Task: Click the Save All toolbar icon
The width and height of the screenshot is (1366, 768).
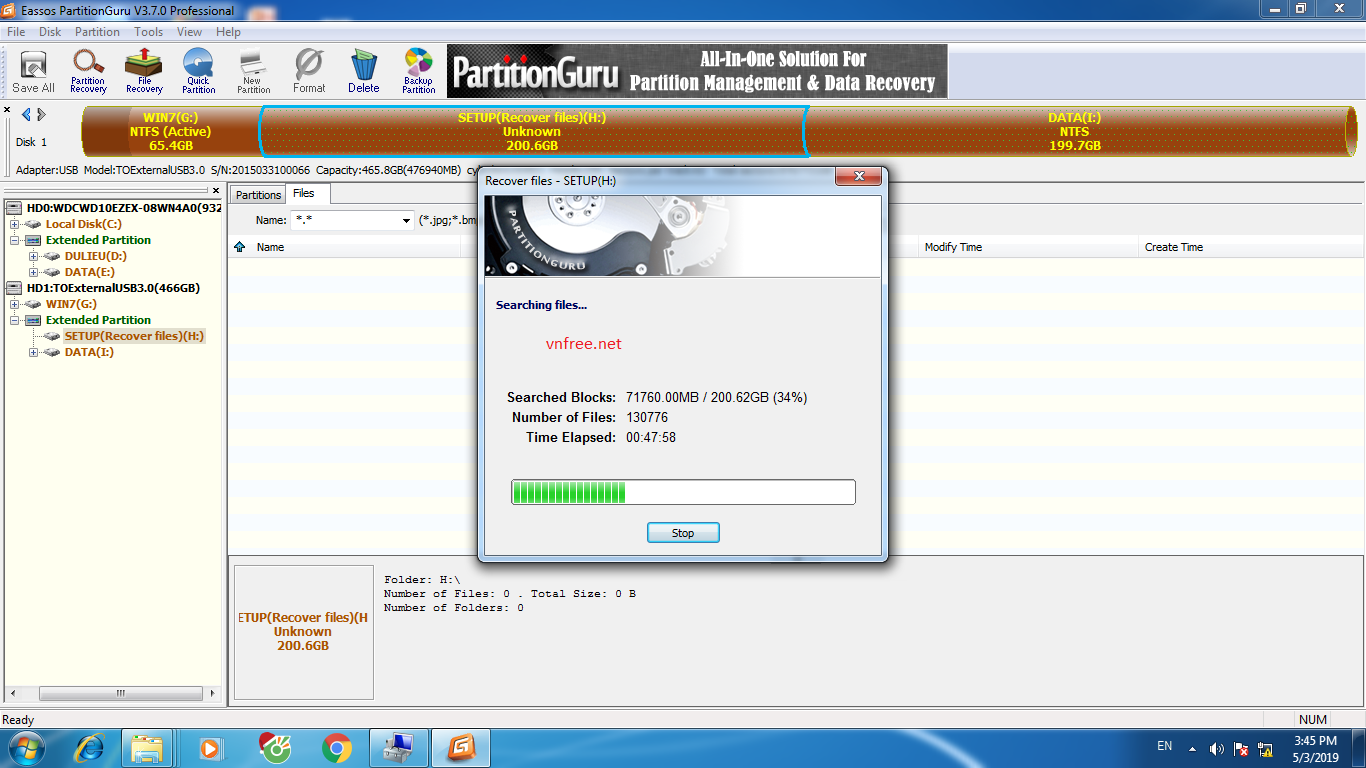Action: click(x=33, y=72)
